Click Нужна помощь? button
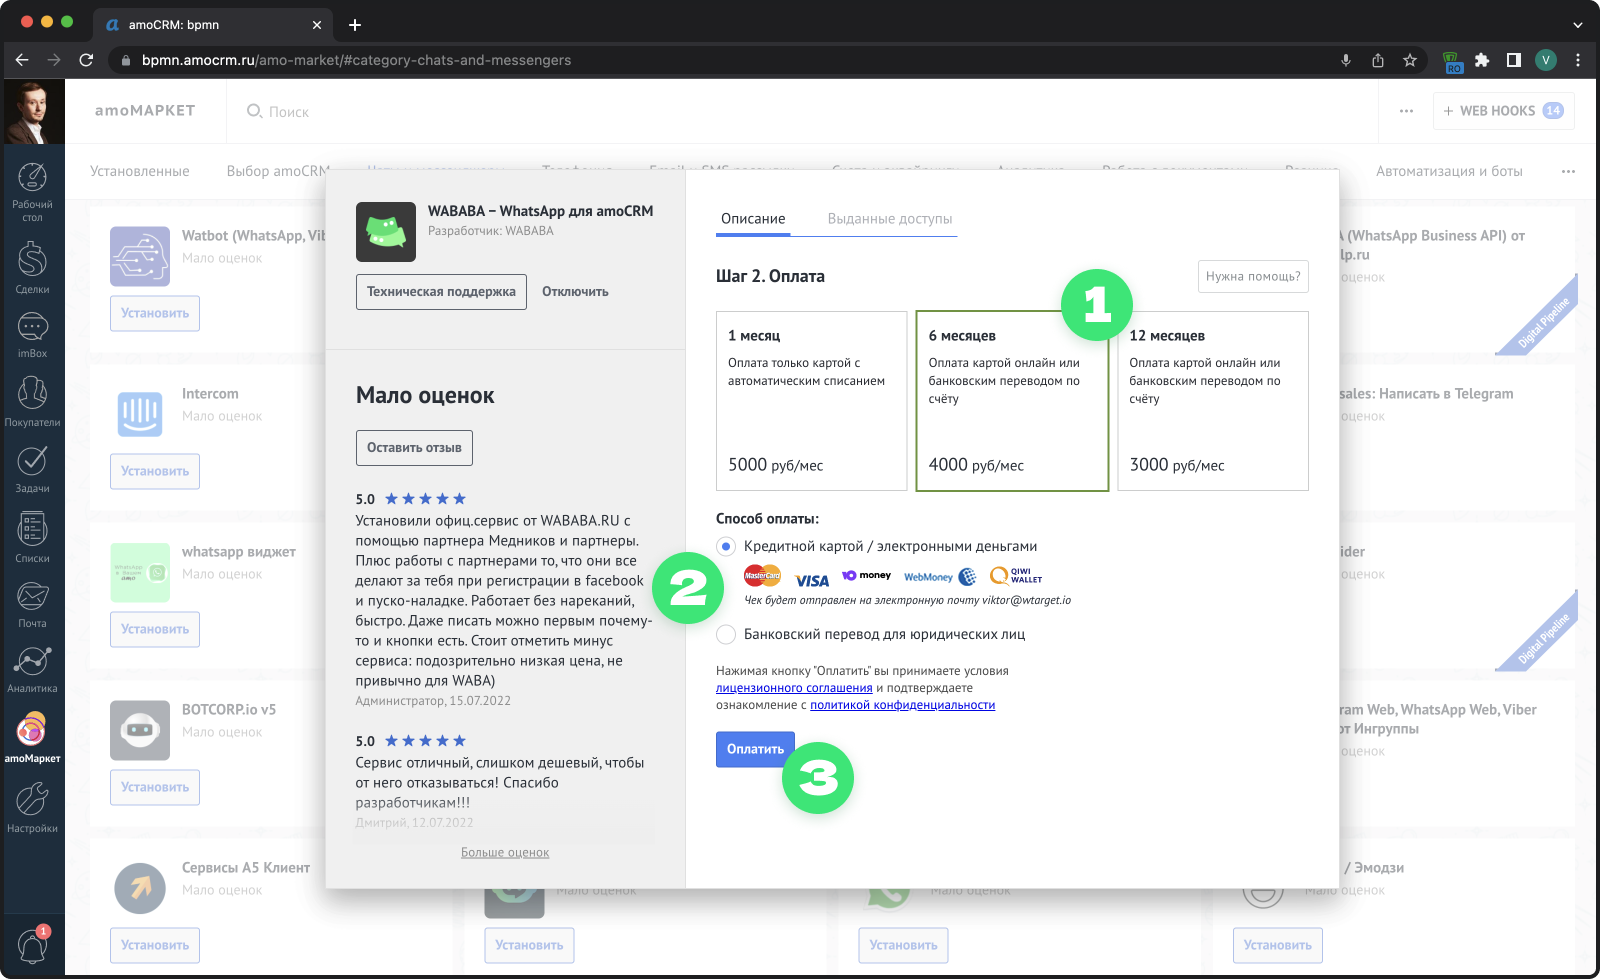Screen dimensions: 1600x979 (1253, 276)
